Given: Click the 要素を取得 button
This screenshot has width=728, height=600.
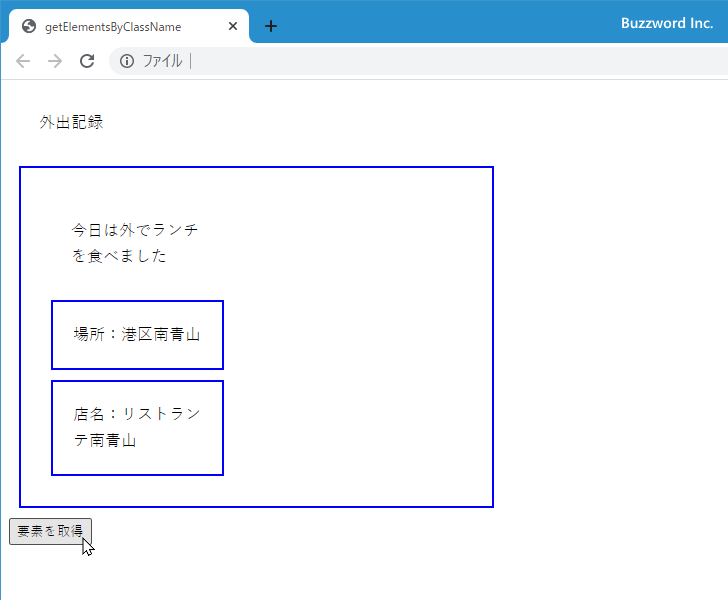Looking at the screenshot, I should [x=51, y=531].
